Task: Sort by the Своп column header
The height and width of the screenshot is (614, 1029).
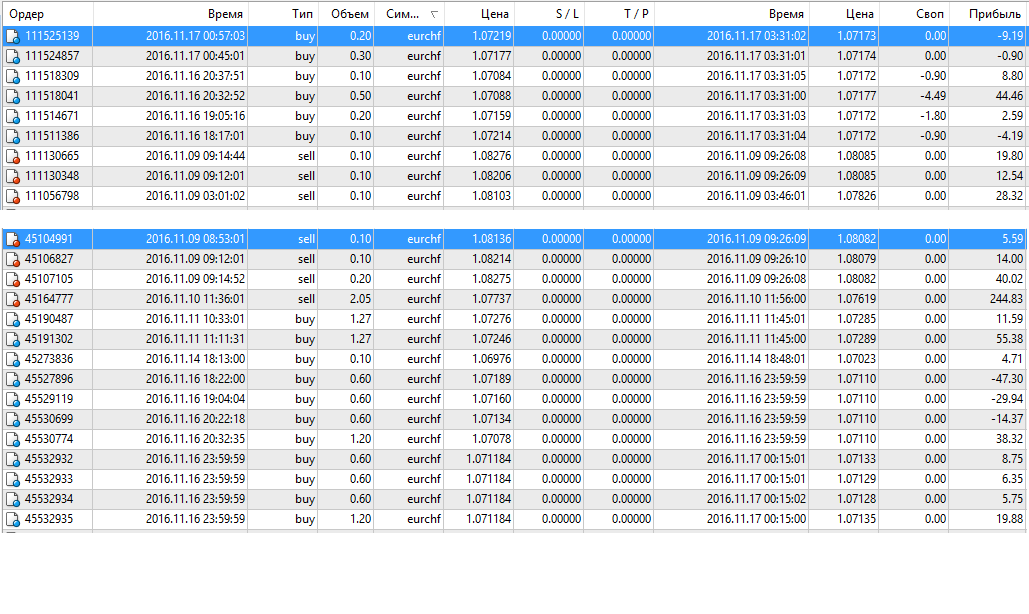Action: [x=914, y=14]
